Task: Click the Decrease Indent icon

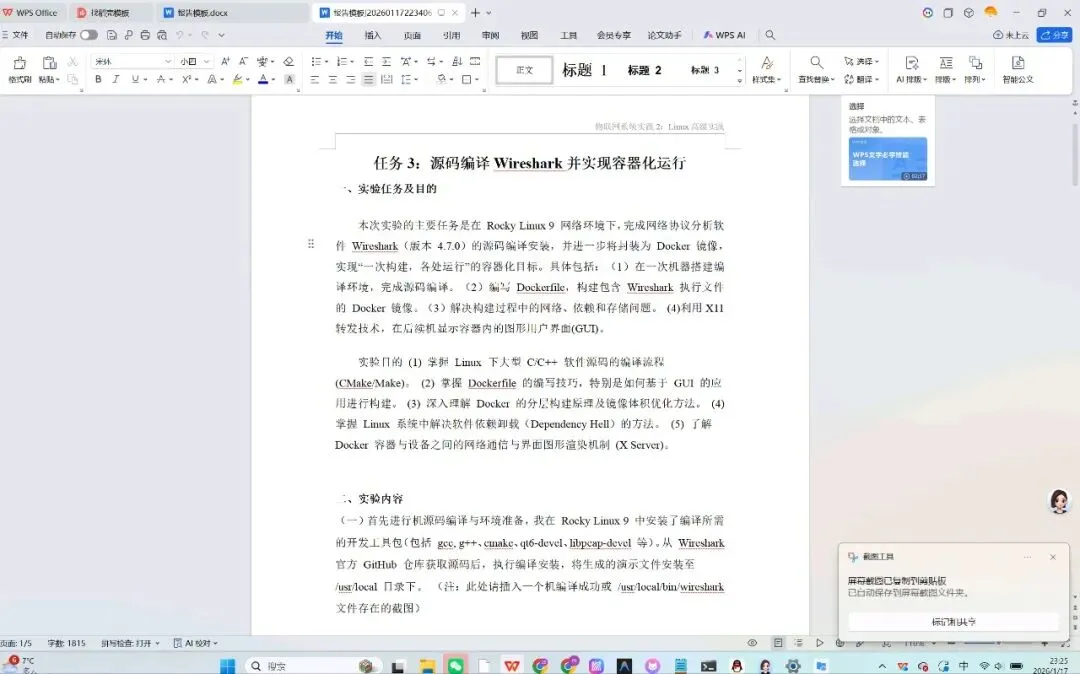Action: pos(368,61)
